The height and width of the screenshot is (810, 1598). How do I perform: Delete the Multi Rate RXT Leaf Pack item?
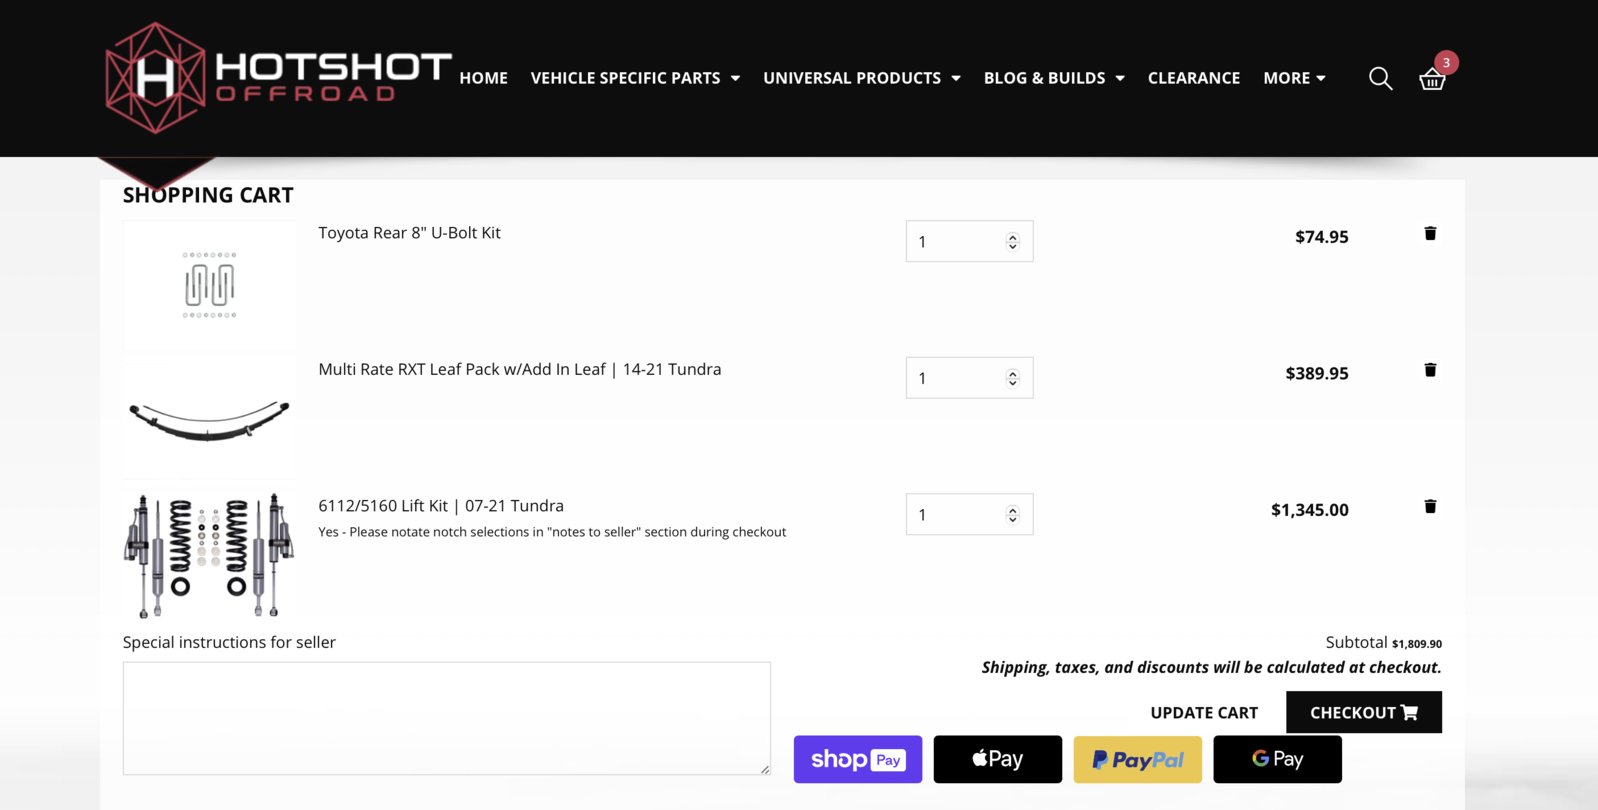(x=1430, y=370)
